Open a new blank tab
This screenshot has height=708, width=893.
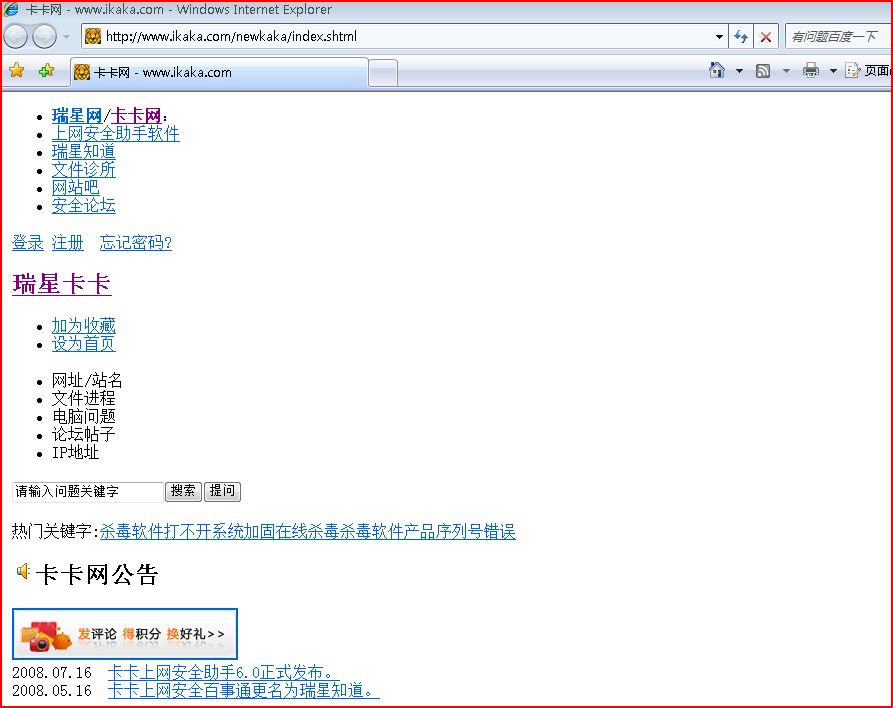pos(383,73)
